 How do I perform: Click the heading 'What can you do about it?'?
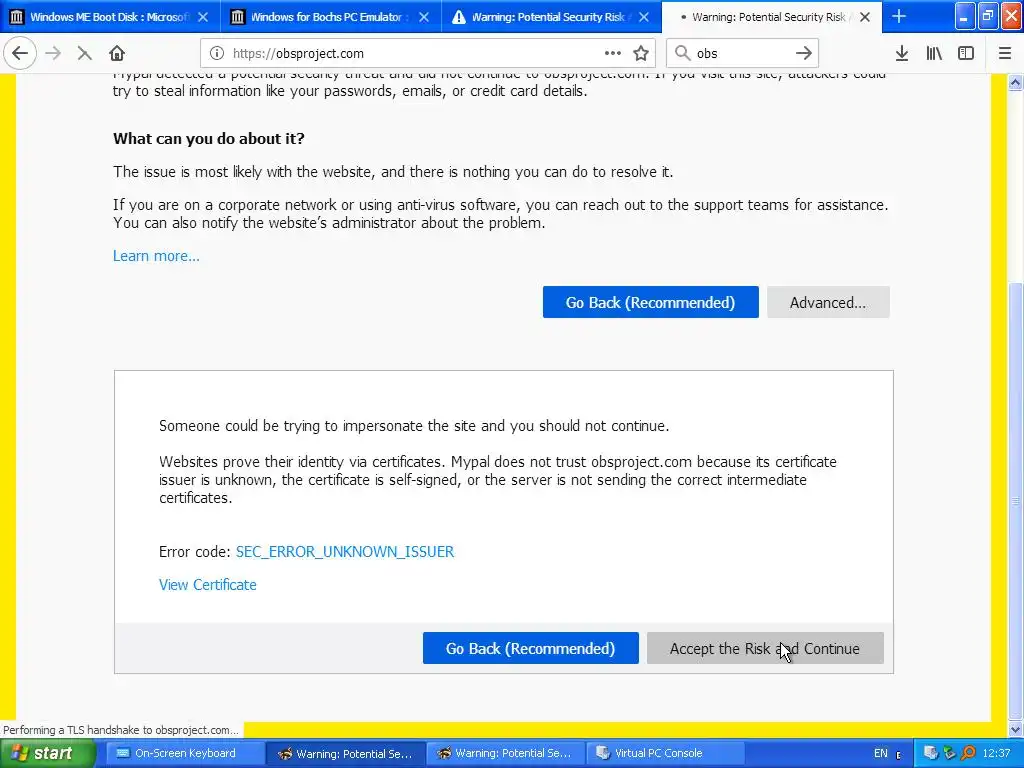[x=209, y=138]
